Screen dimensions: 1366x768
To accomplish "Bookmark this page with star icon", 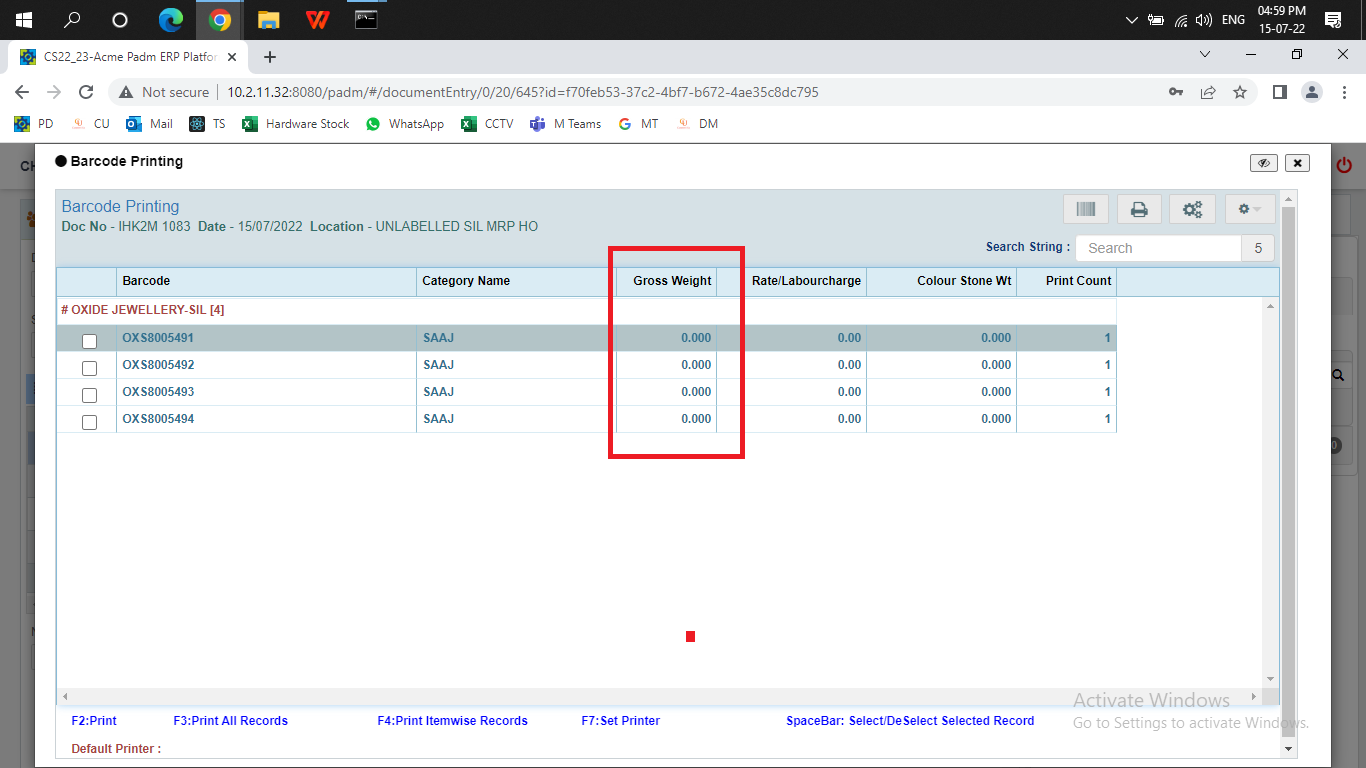I will point(1240,92).
